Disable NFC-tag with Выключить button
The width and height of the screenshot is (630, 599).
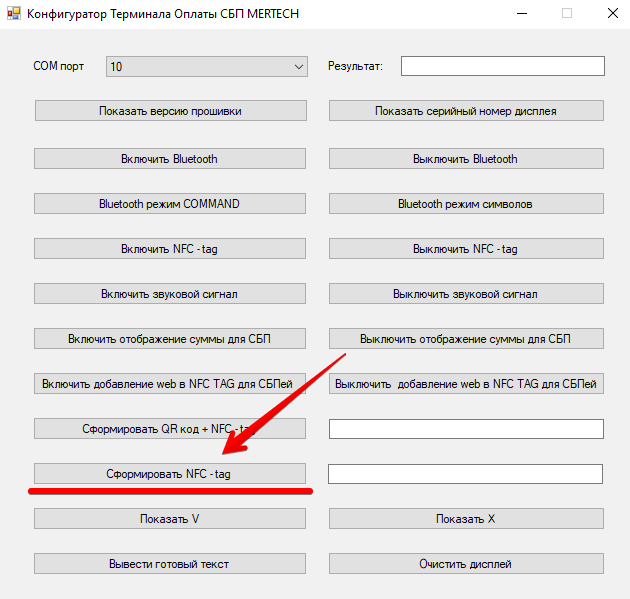[466, 249]
